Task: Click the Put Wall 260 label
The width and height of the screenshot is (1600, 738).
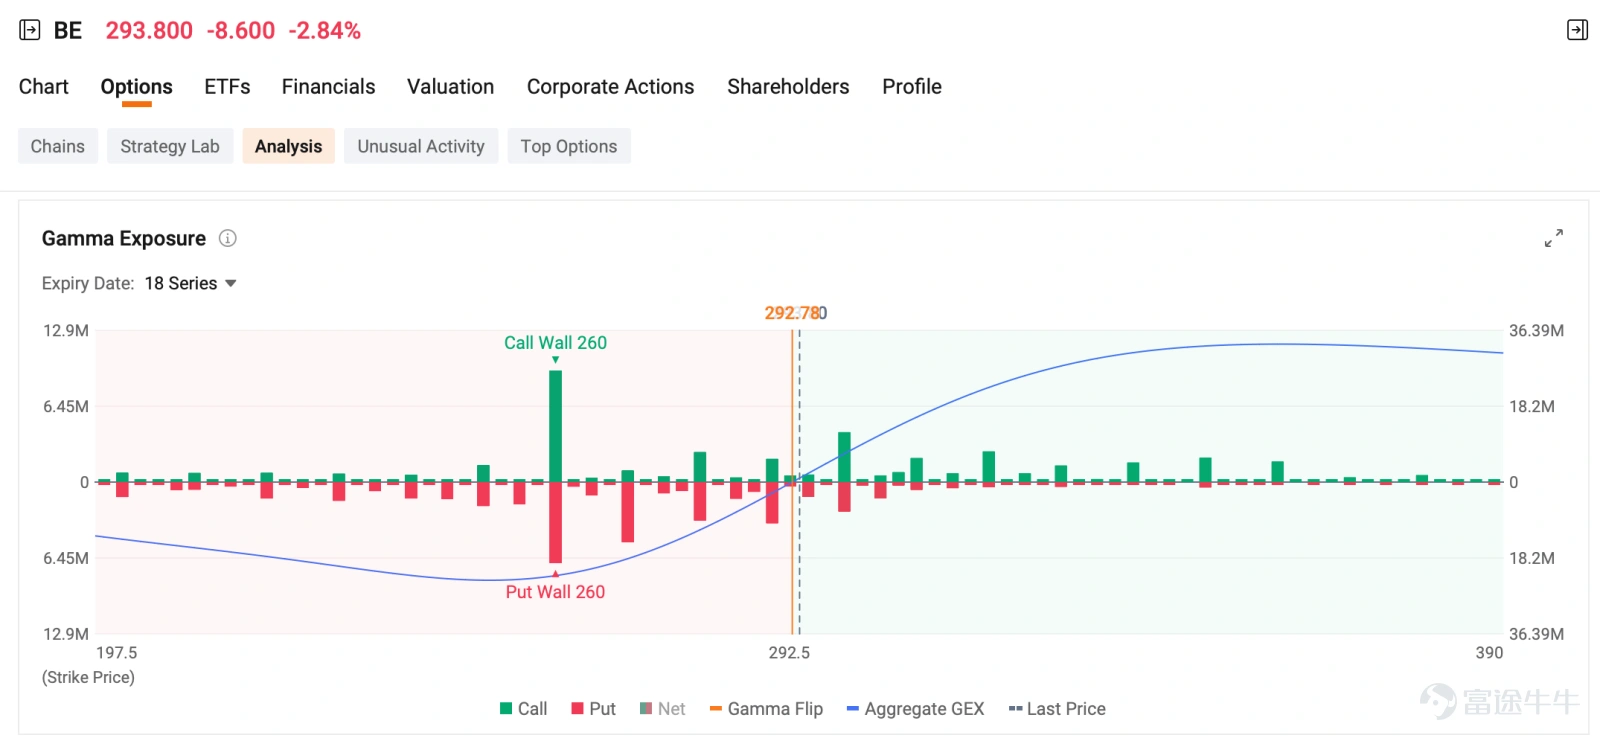Action: pyautogui.click(x=555, y=592)
